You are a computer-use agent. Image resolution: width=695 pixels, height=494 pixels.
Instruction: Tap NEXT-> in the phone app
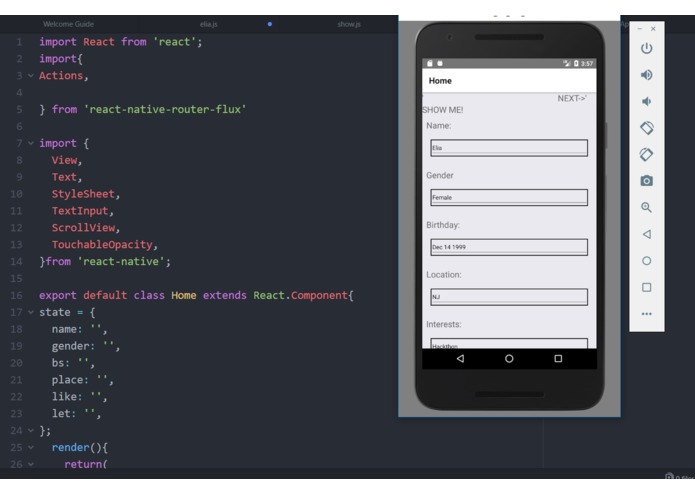point(572,98)
